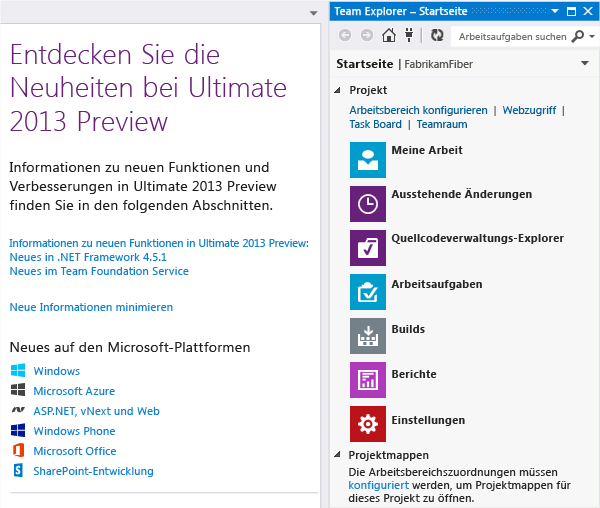Maximize the Team Explorer panel
600x508 pixels.
coord(571,11)
